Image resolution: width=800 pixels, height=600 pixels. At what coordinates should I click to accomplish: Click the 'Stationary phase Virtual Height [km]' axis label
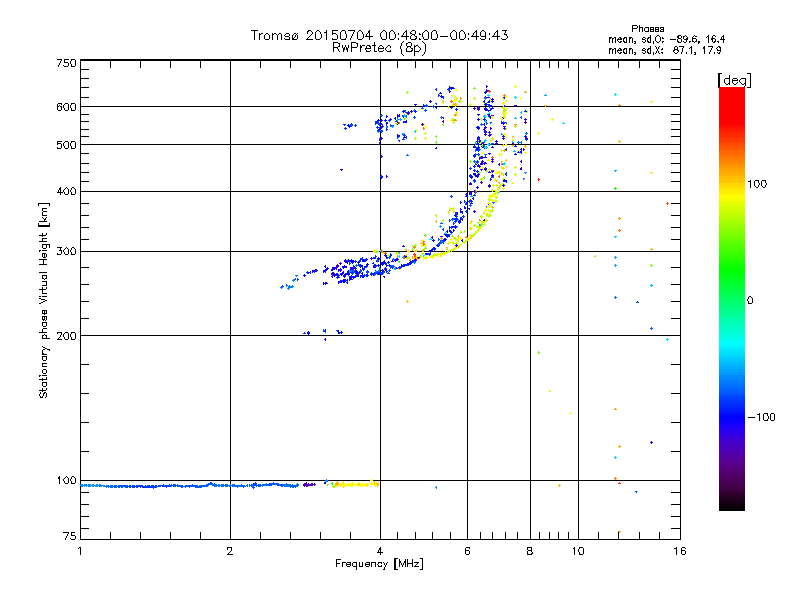pyautogui.click(x=44, y=300)
